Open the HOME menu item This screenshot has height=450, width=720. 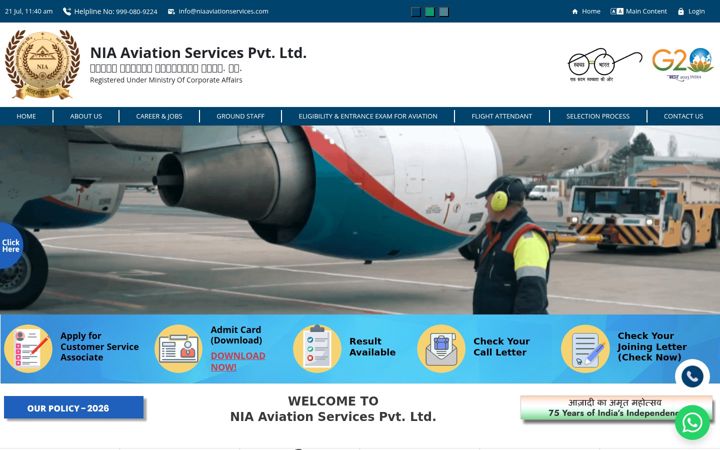[26, 116]
